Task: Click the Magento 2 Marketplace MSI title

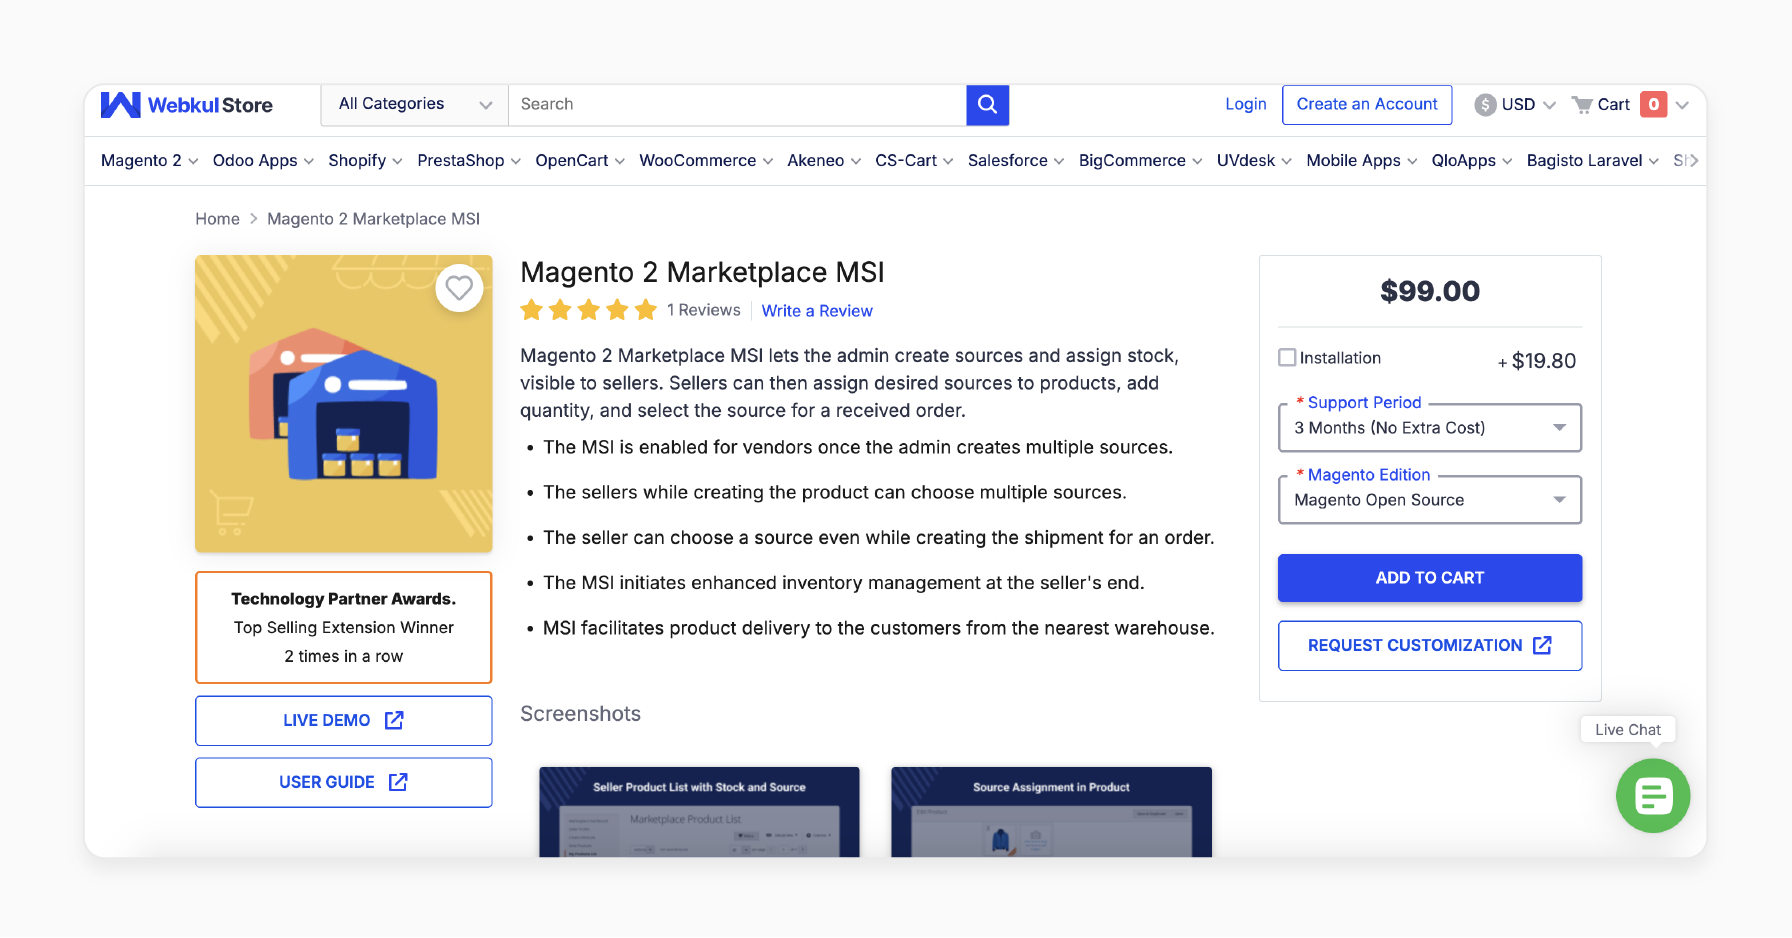Action: pos(702,272)
